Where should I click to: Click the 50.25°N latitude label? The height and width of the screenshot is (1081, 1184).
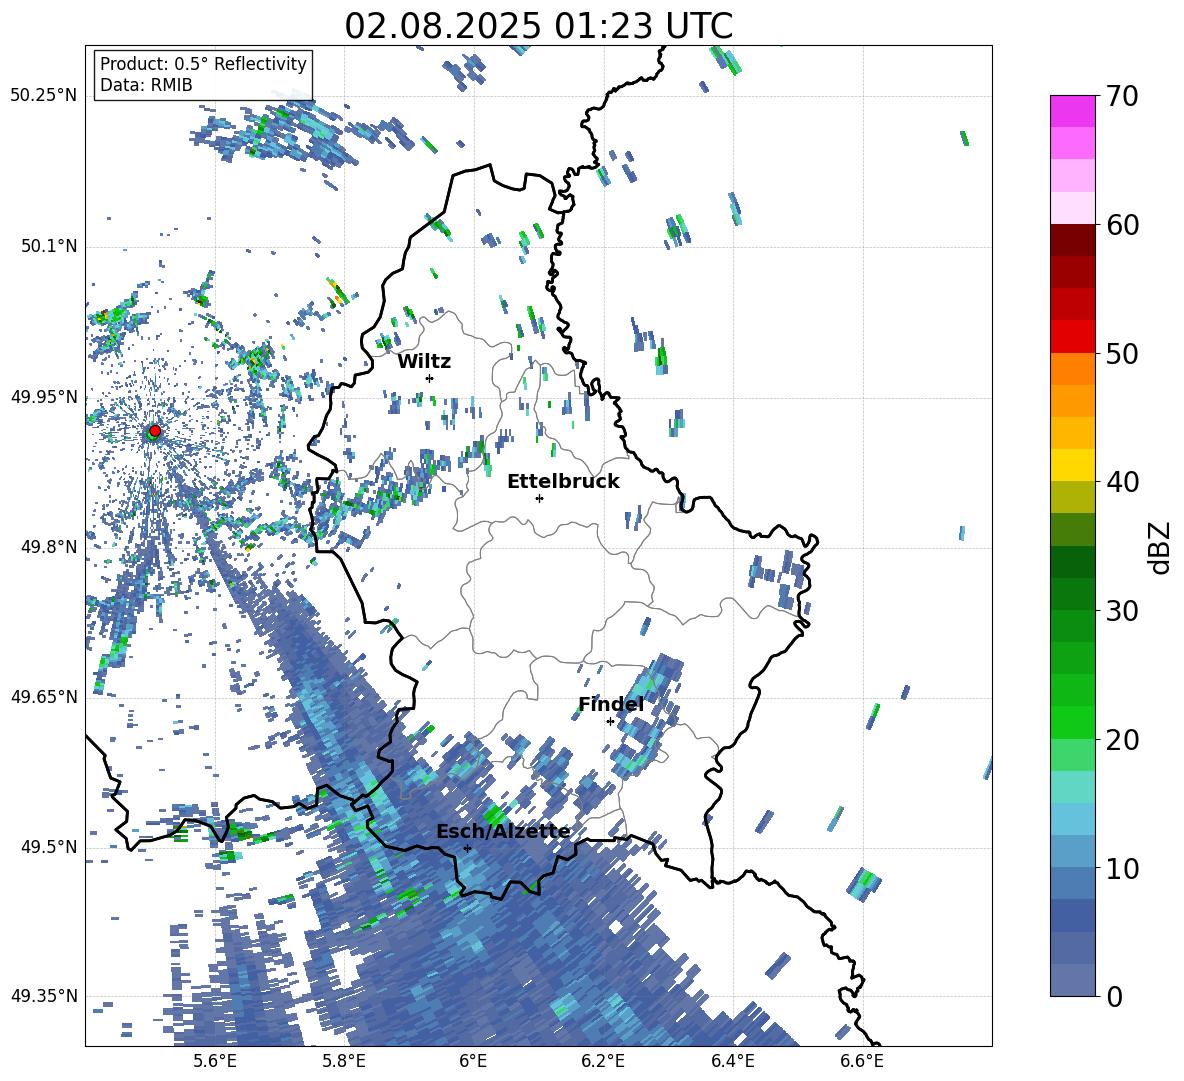click(x=44, y=96)
